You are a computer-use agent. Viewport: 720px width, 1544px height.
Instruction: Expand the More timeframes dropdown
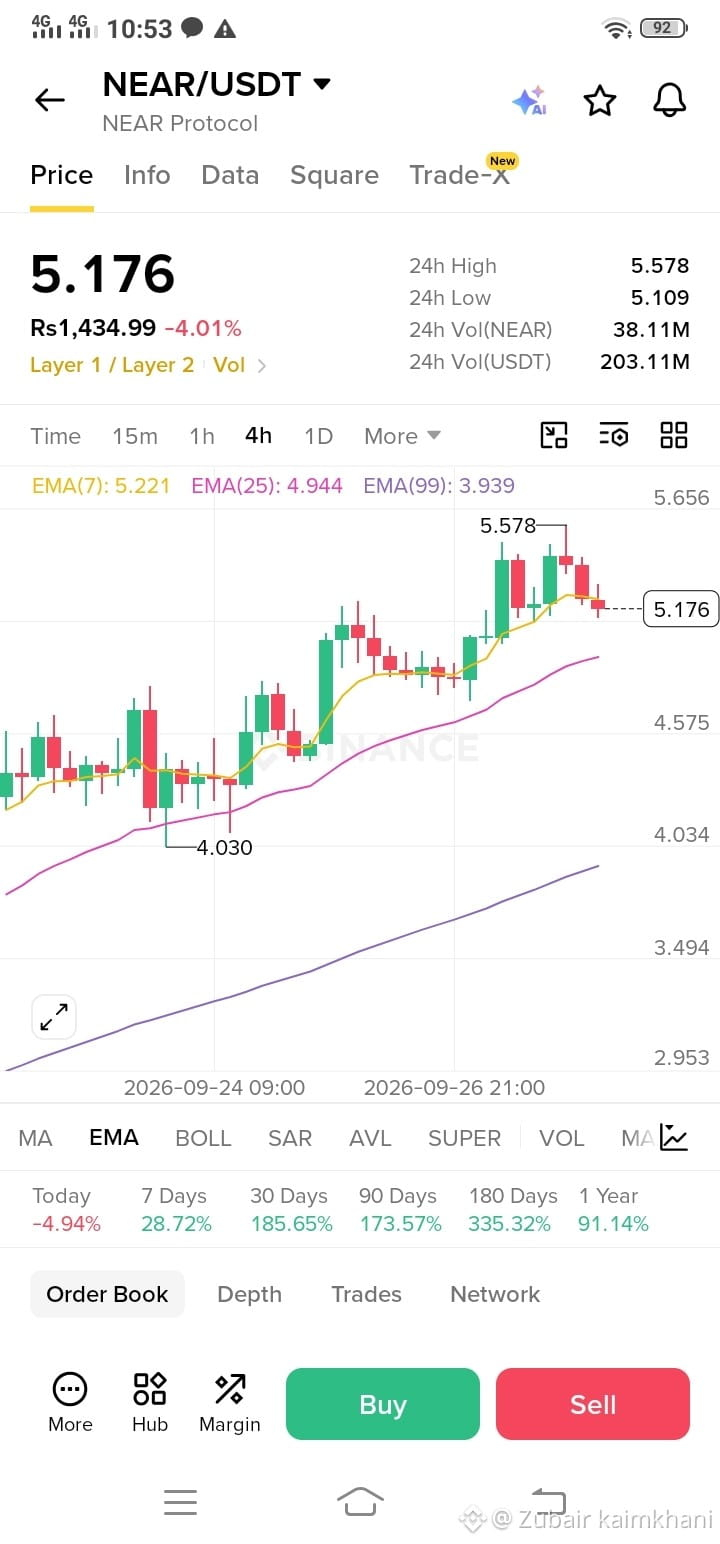click(403, 436)
